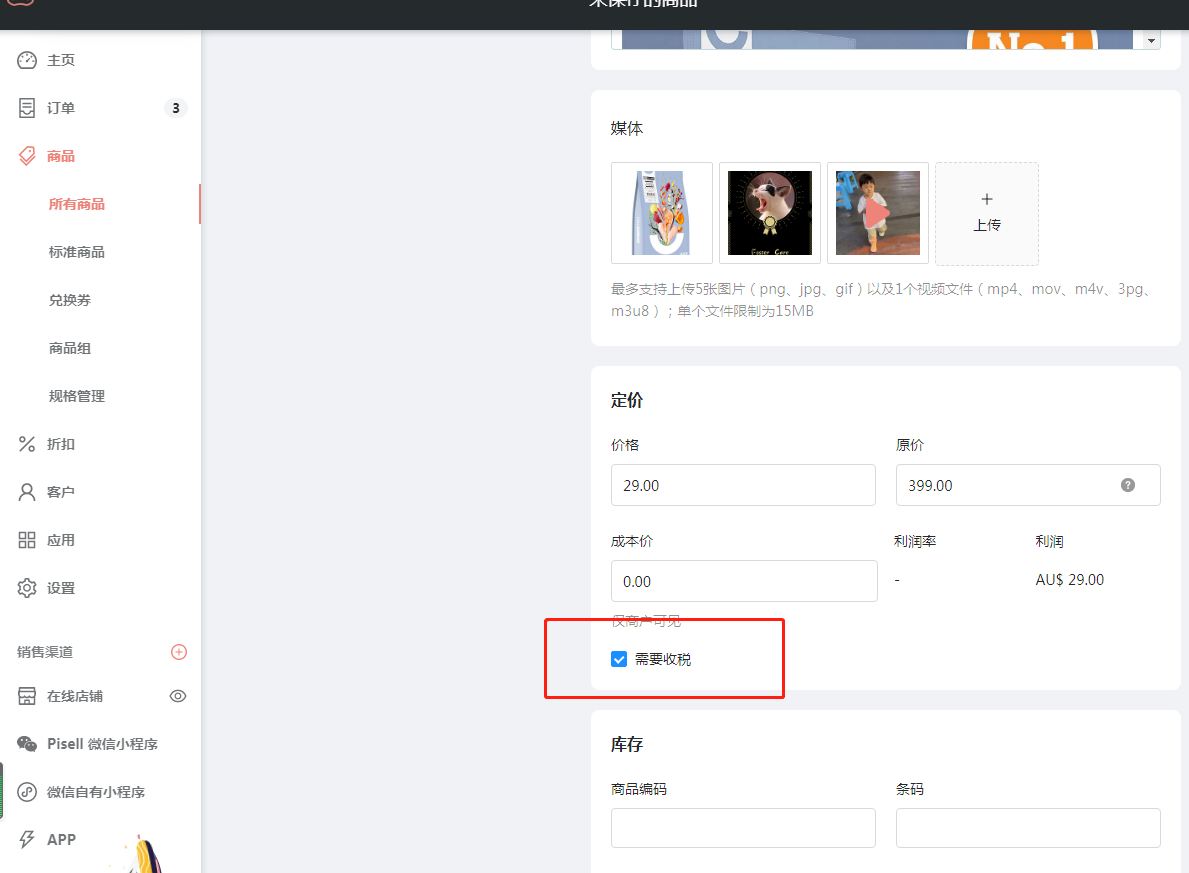Screen dimensions: 1189x873
Task: Click the 成本价 input showing 0.00
Action: [744, 581]
